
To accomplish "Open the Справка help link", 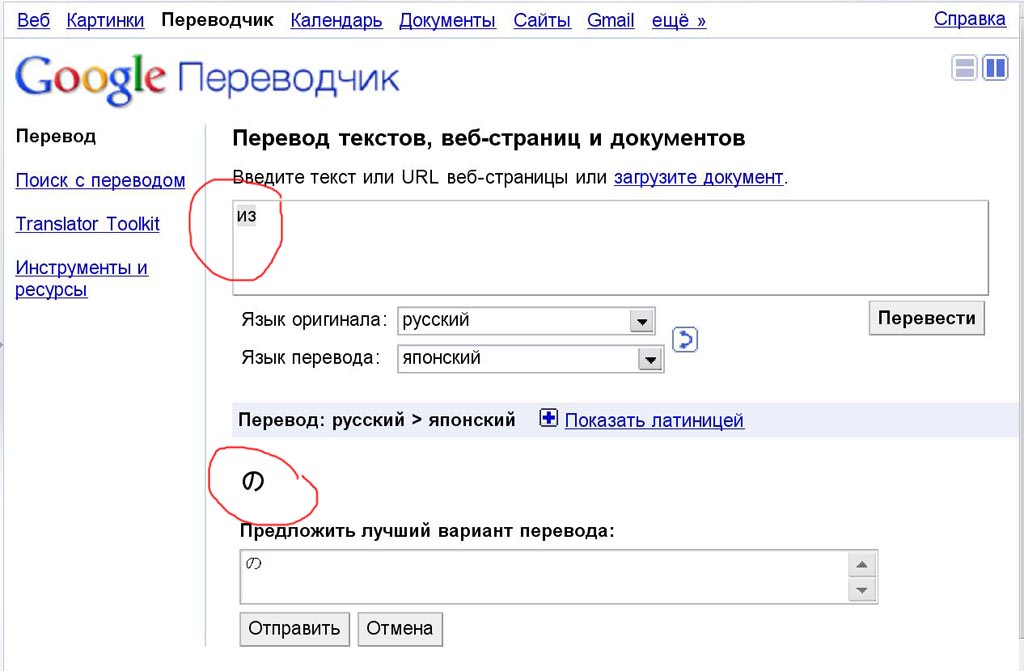I will pos(969,19).
